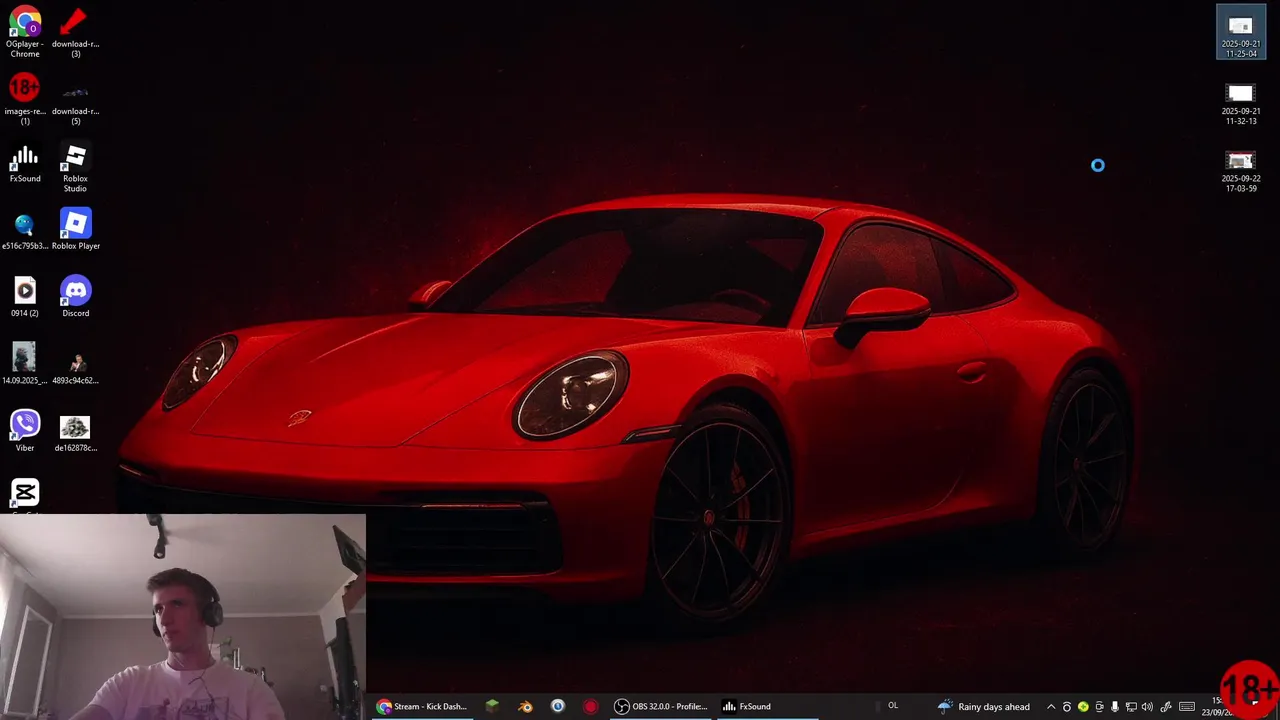Click the OL taskbar indicator
1280x720 pixels.
pos(893,706)
